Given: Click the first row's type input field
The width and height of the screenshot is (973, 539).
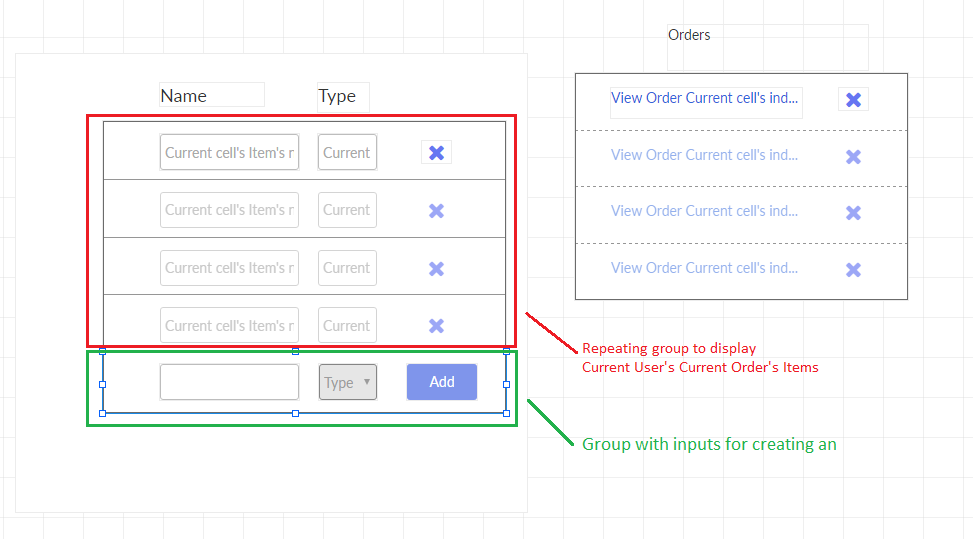Looking at the screenshot, I should (347, 153).
